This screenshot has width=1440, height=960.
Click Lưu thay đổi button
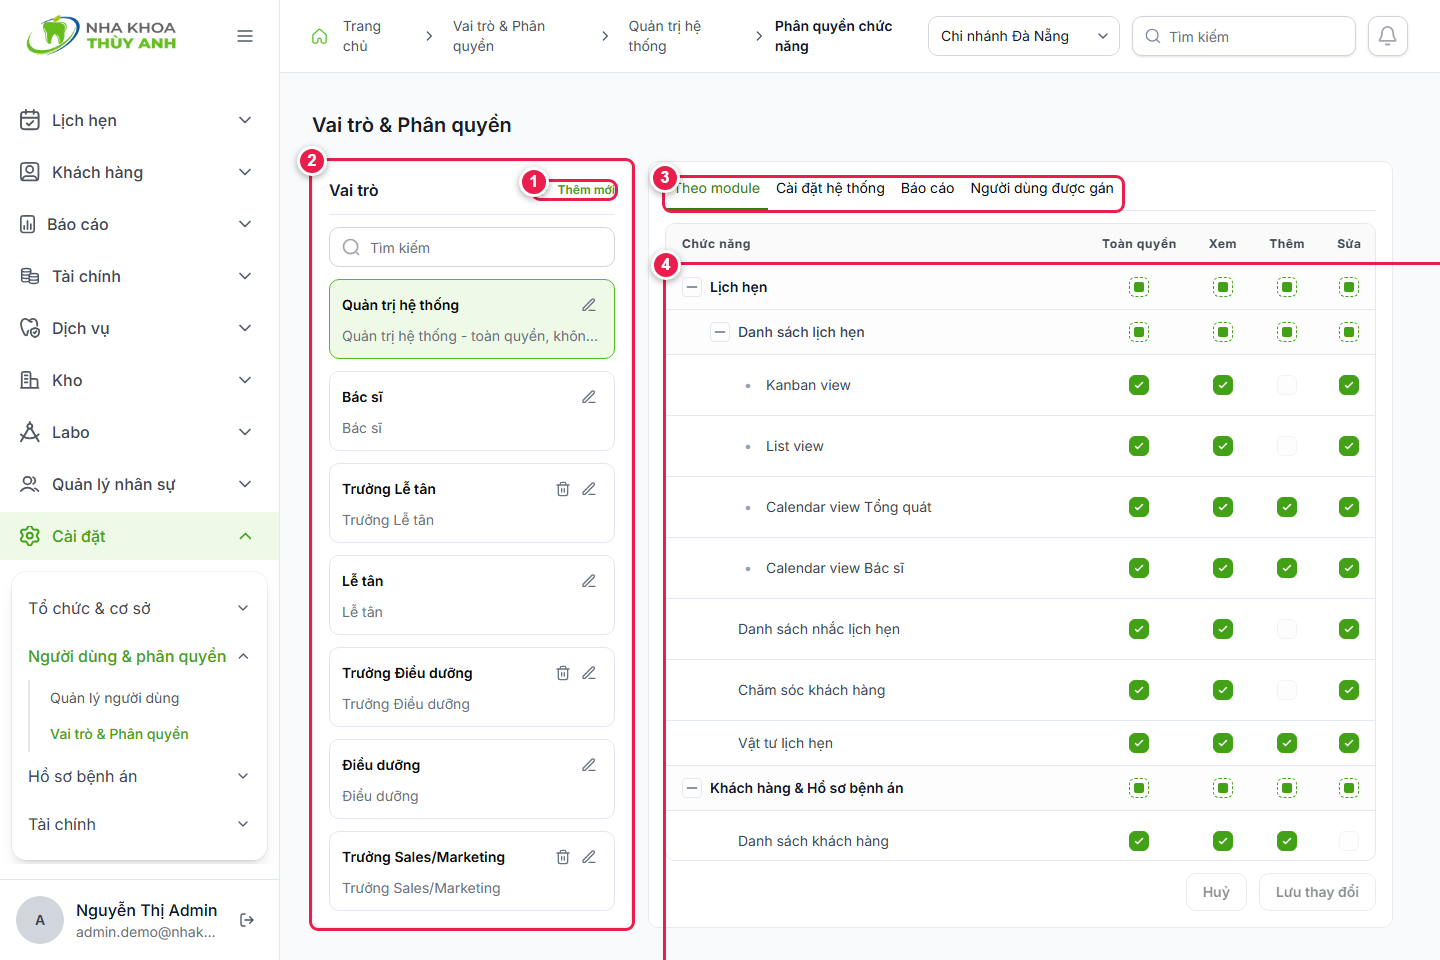click(x=1317, y=892)
